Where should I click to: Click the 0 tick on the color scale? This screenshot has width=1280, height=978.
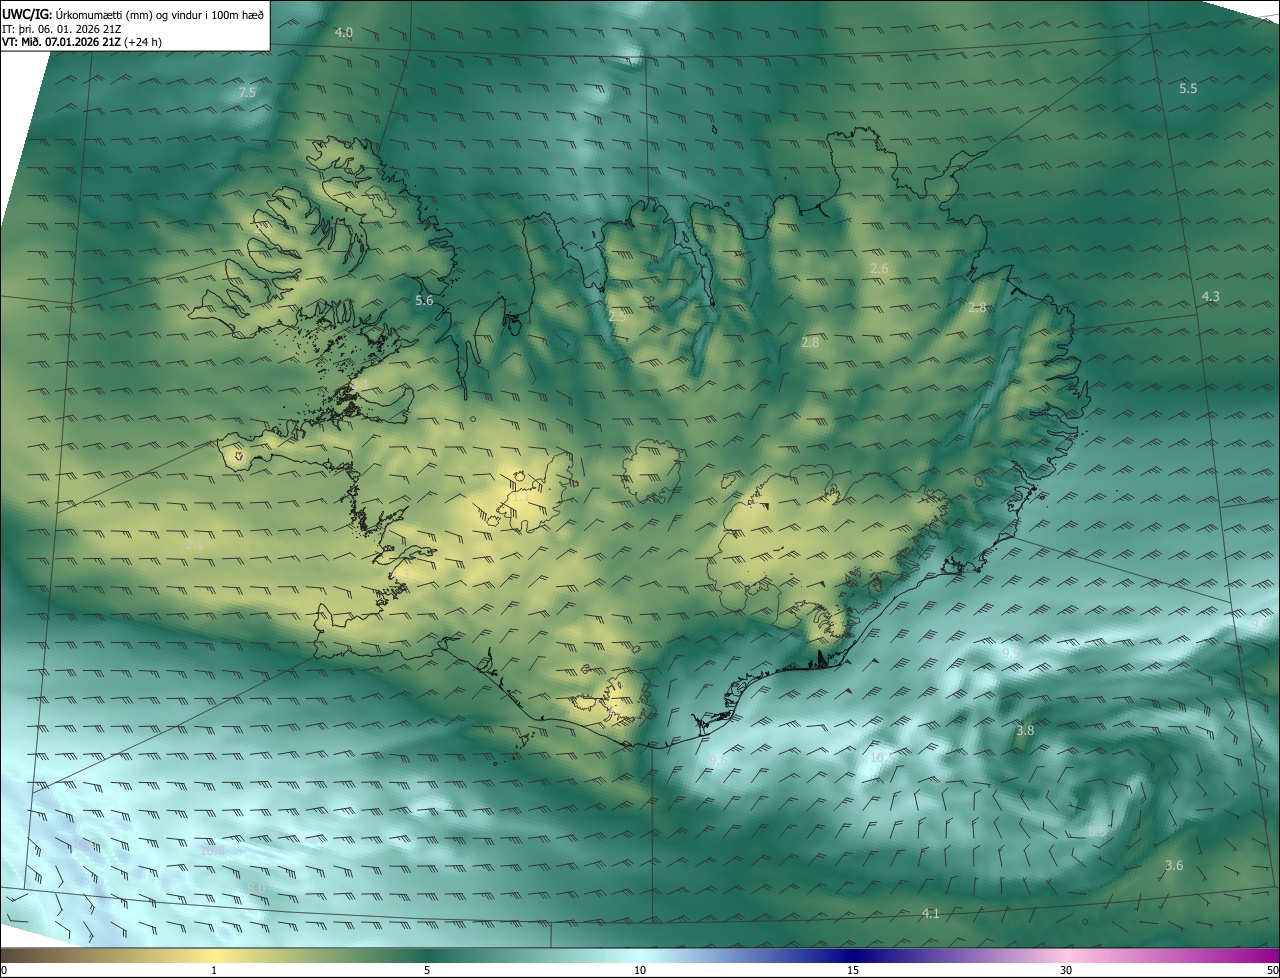pos(4,970)
